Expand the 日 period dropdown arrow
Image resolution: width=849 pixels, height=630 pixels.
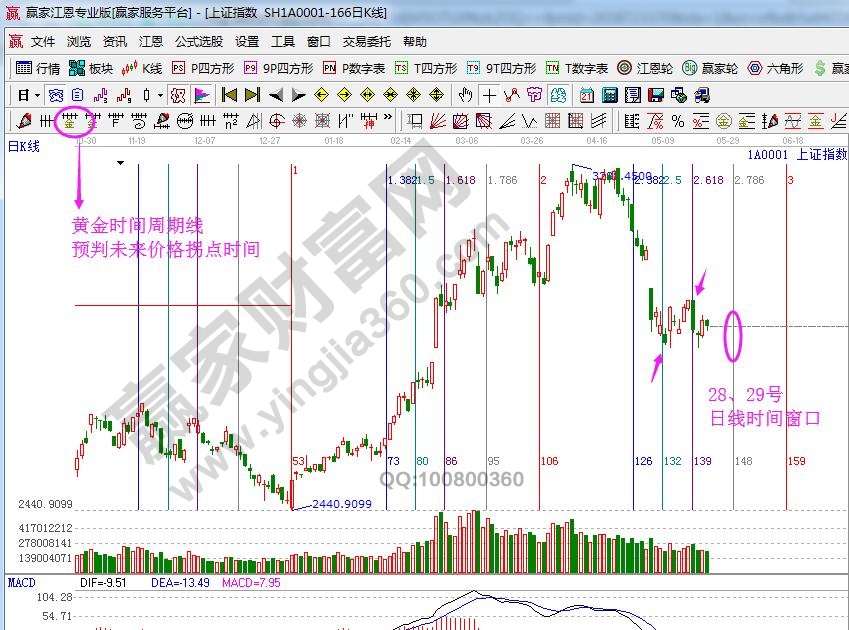click(x=36, y=95)
